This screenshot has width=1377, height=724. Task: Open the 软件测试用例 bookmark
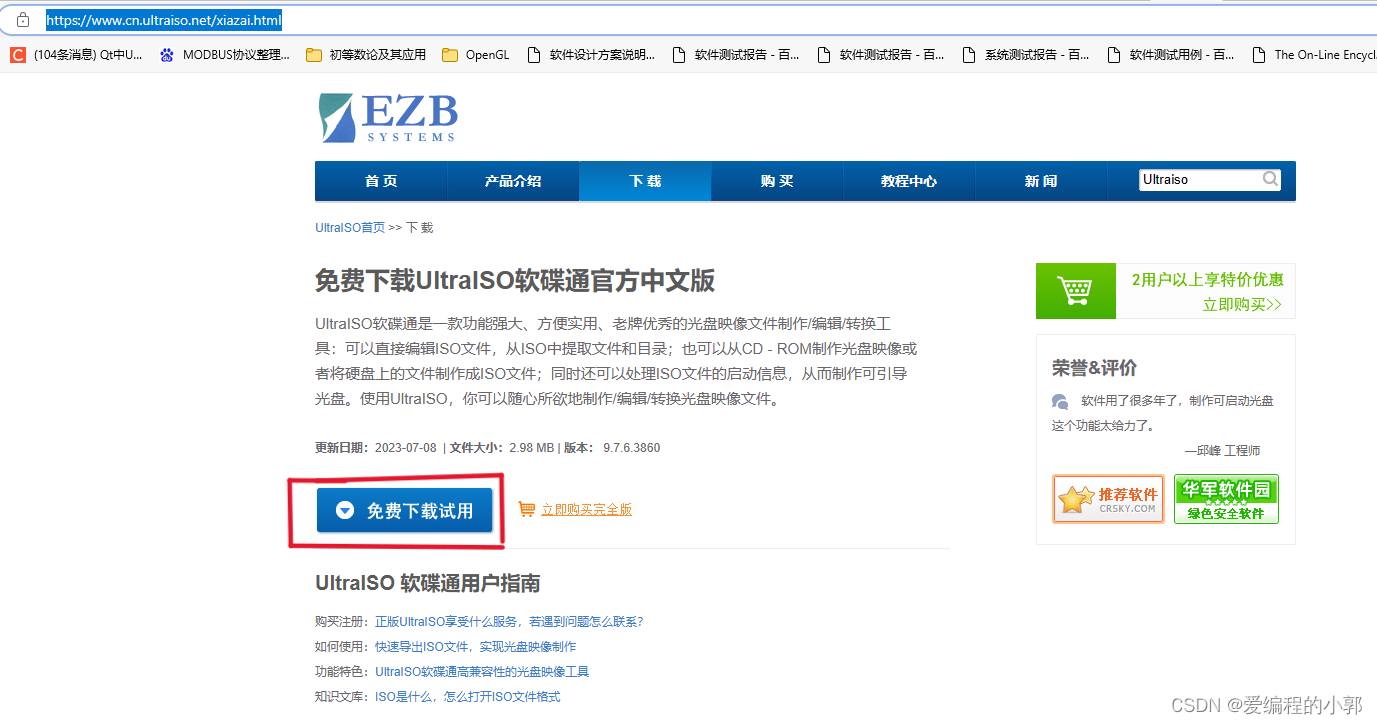point(1170,55)
